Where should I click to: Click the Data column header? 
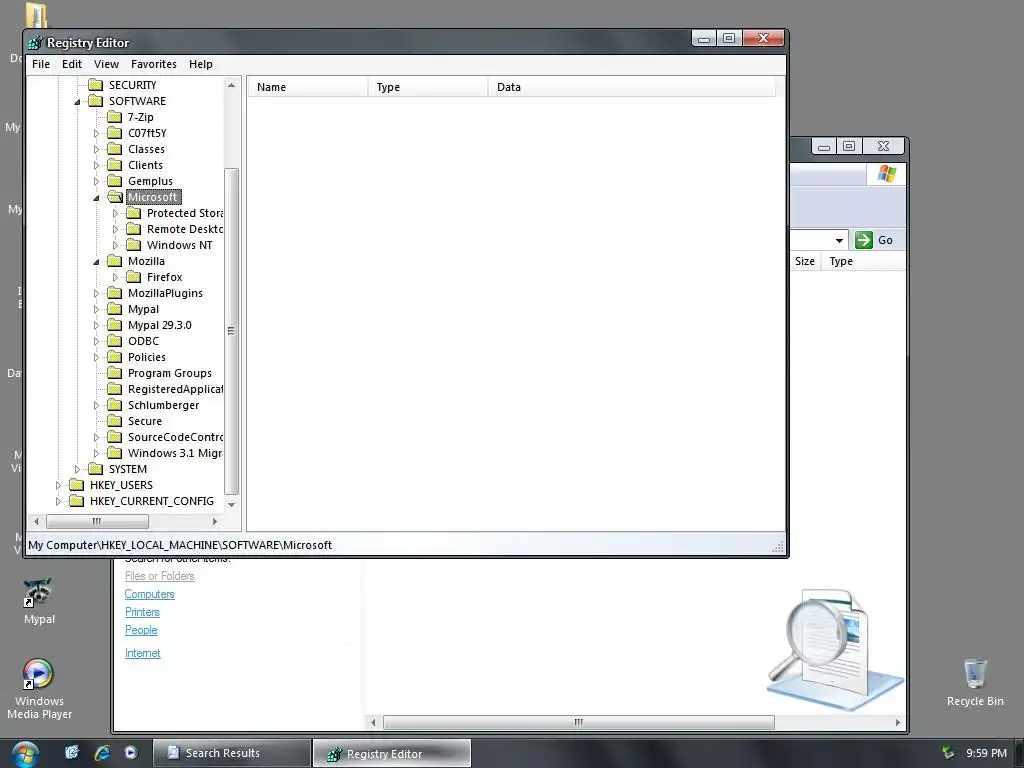pos(632,87)
